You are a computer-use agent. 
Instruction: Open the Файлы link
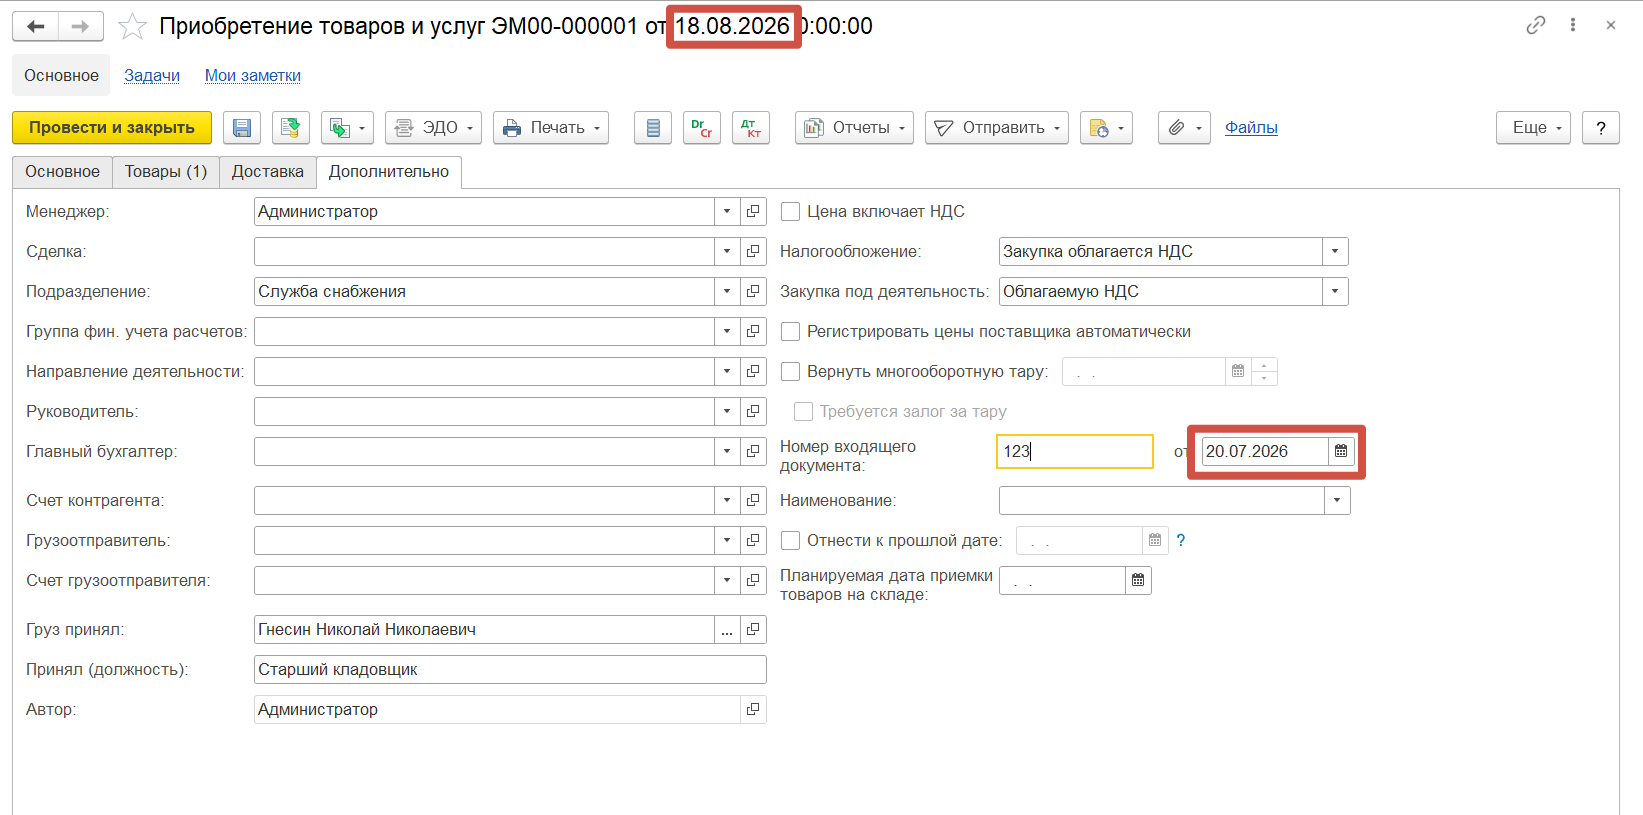tap(1251, 128)
